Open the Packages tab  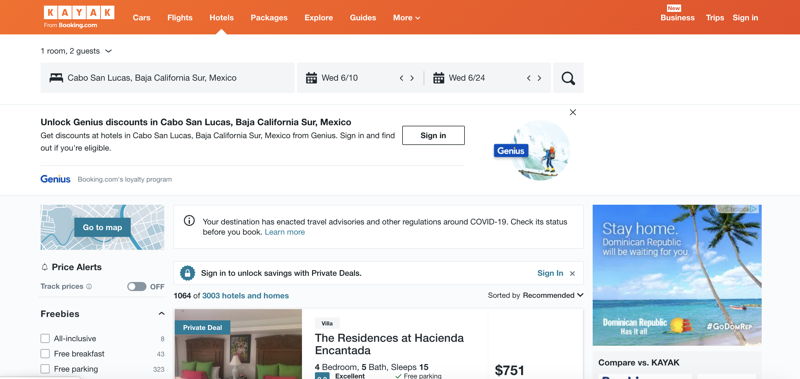[269, 18]
